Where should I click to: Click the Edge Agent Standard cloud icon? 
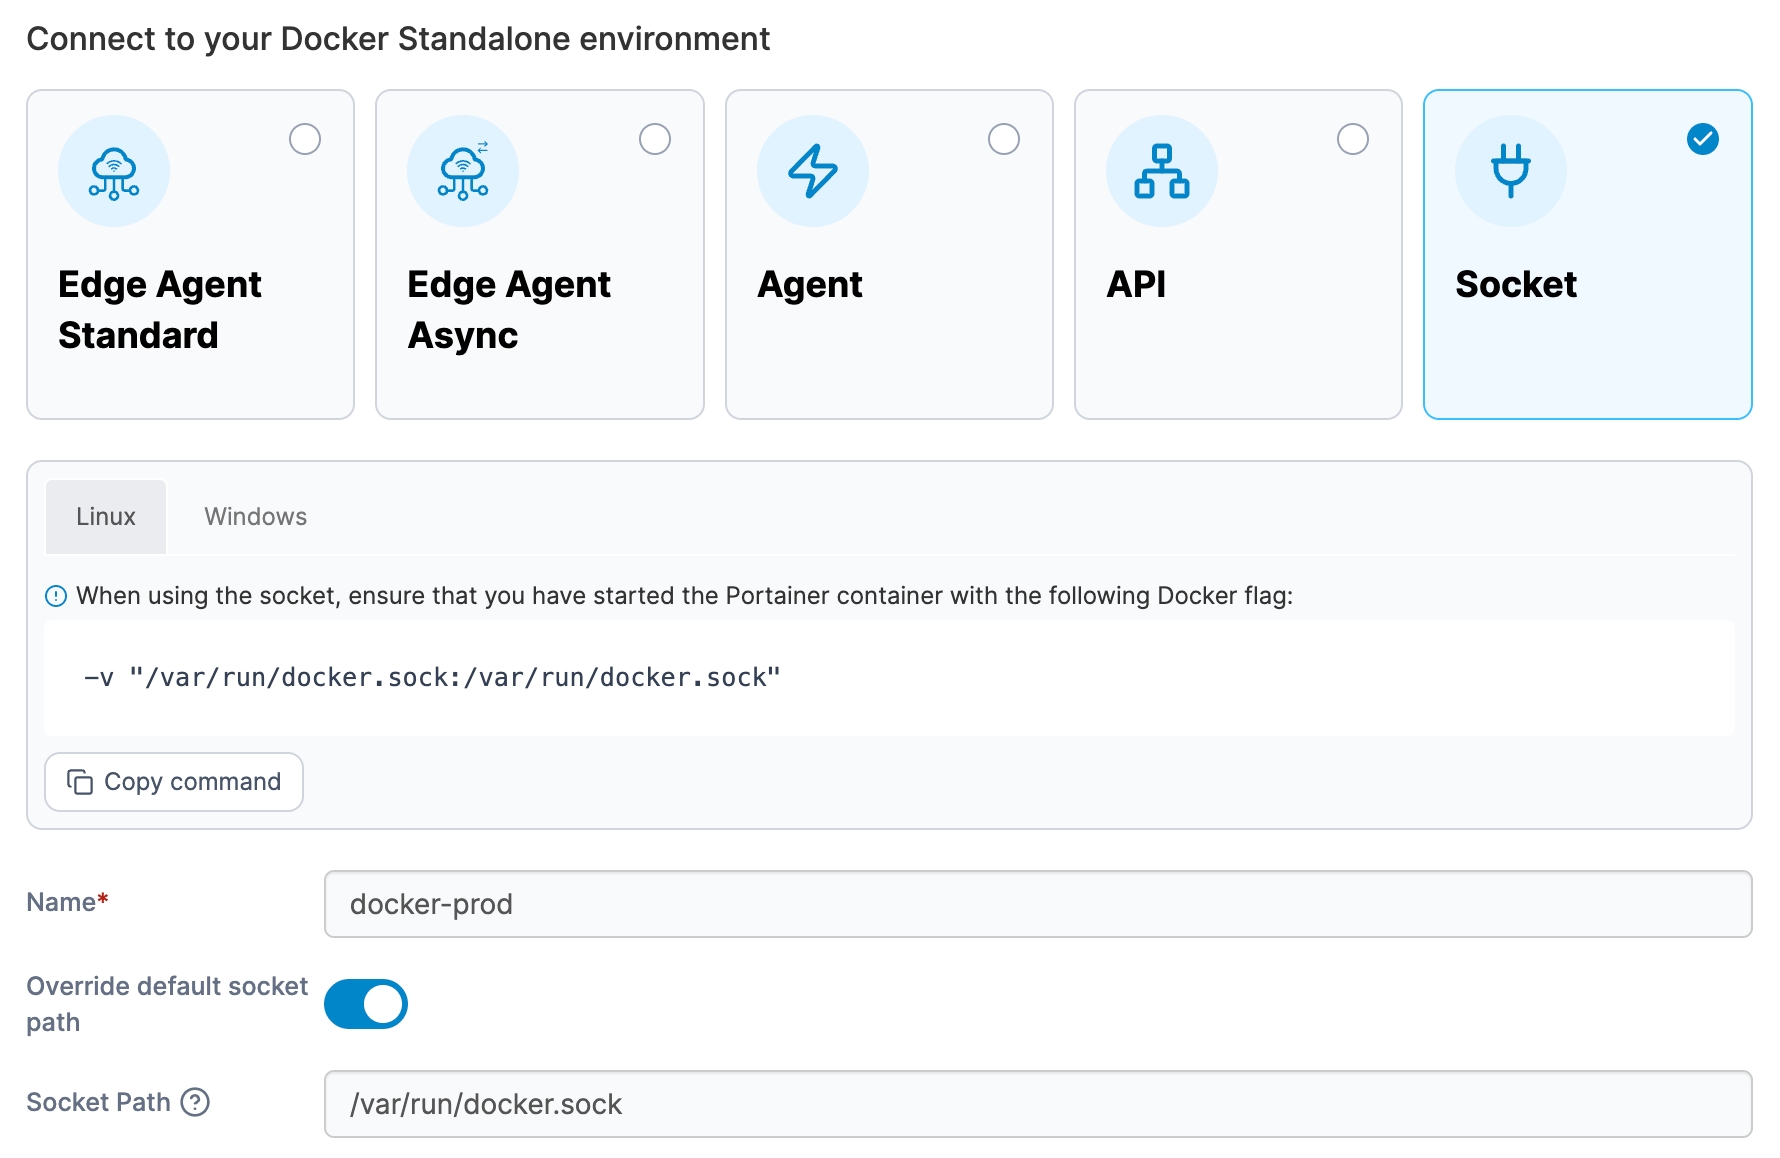(x=114, y=172)
